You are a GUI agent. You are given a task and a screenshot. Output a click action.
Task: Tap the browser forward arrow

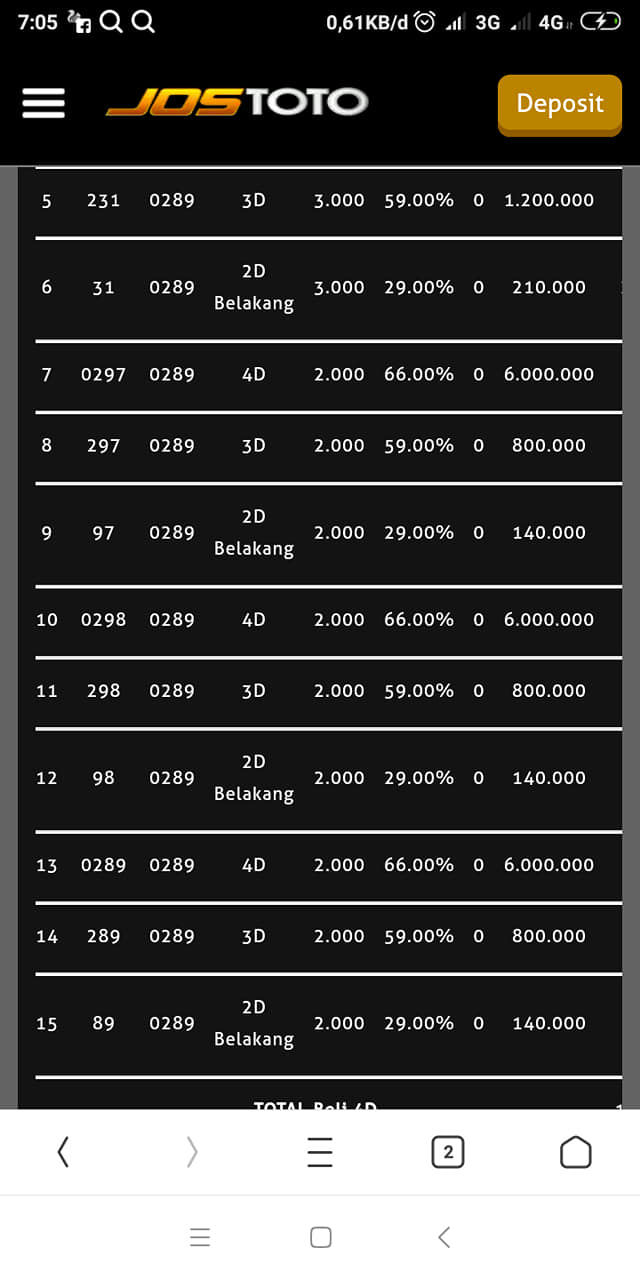(x=191, y=1153)
